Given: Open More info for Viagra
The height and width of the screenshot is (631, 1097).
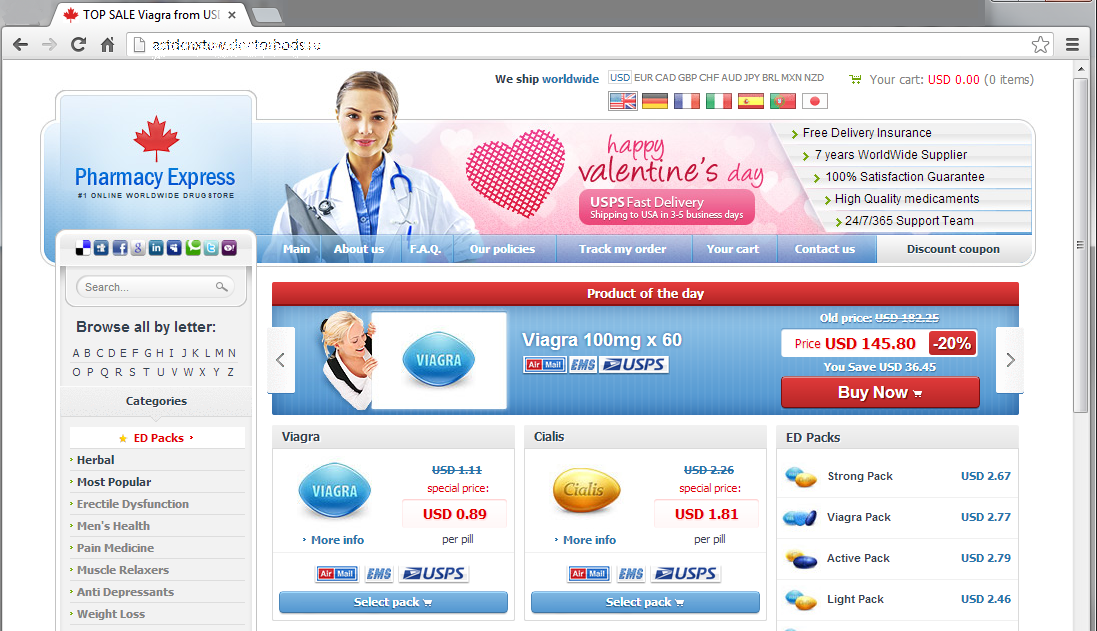Looking at the screenshot, I should point(337,540).
